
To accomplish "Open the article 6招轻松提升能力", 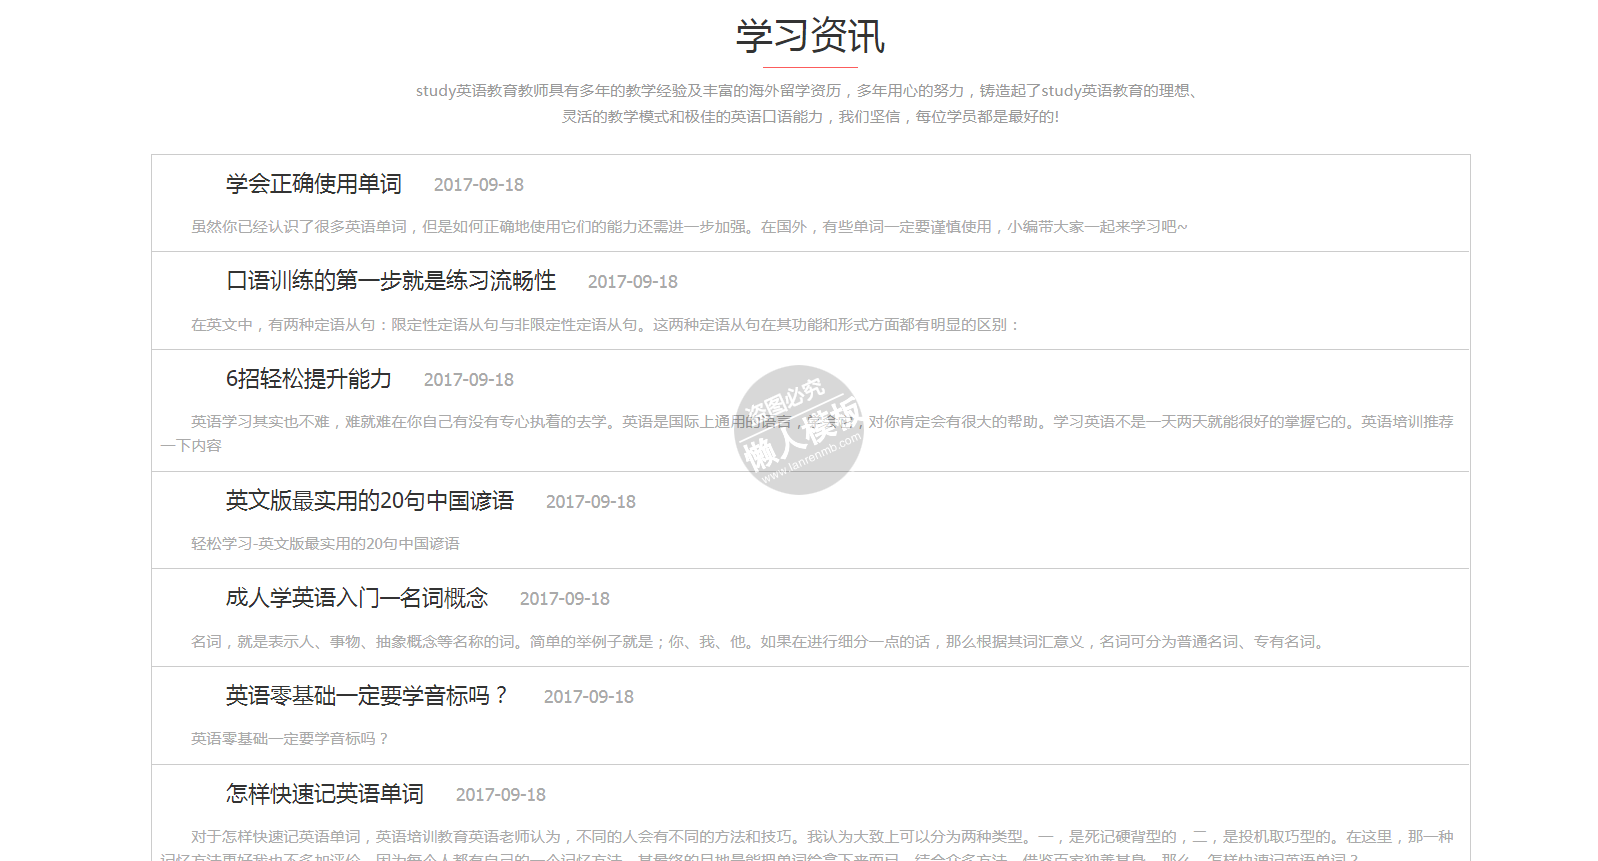I will pyautogui.click(x=308, y=379).
